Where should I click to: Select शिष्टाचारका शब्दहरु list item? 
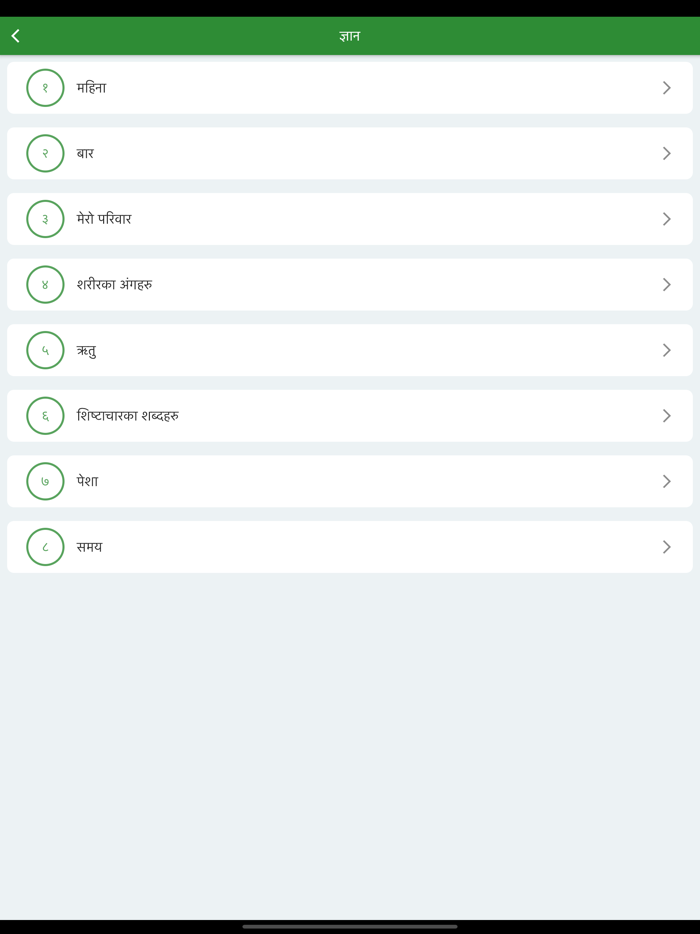(x=128, y=416)
